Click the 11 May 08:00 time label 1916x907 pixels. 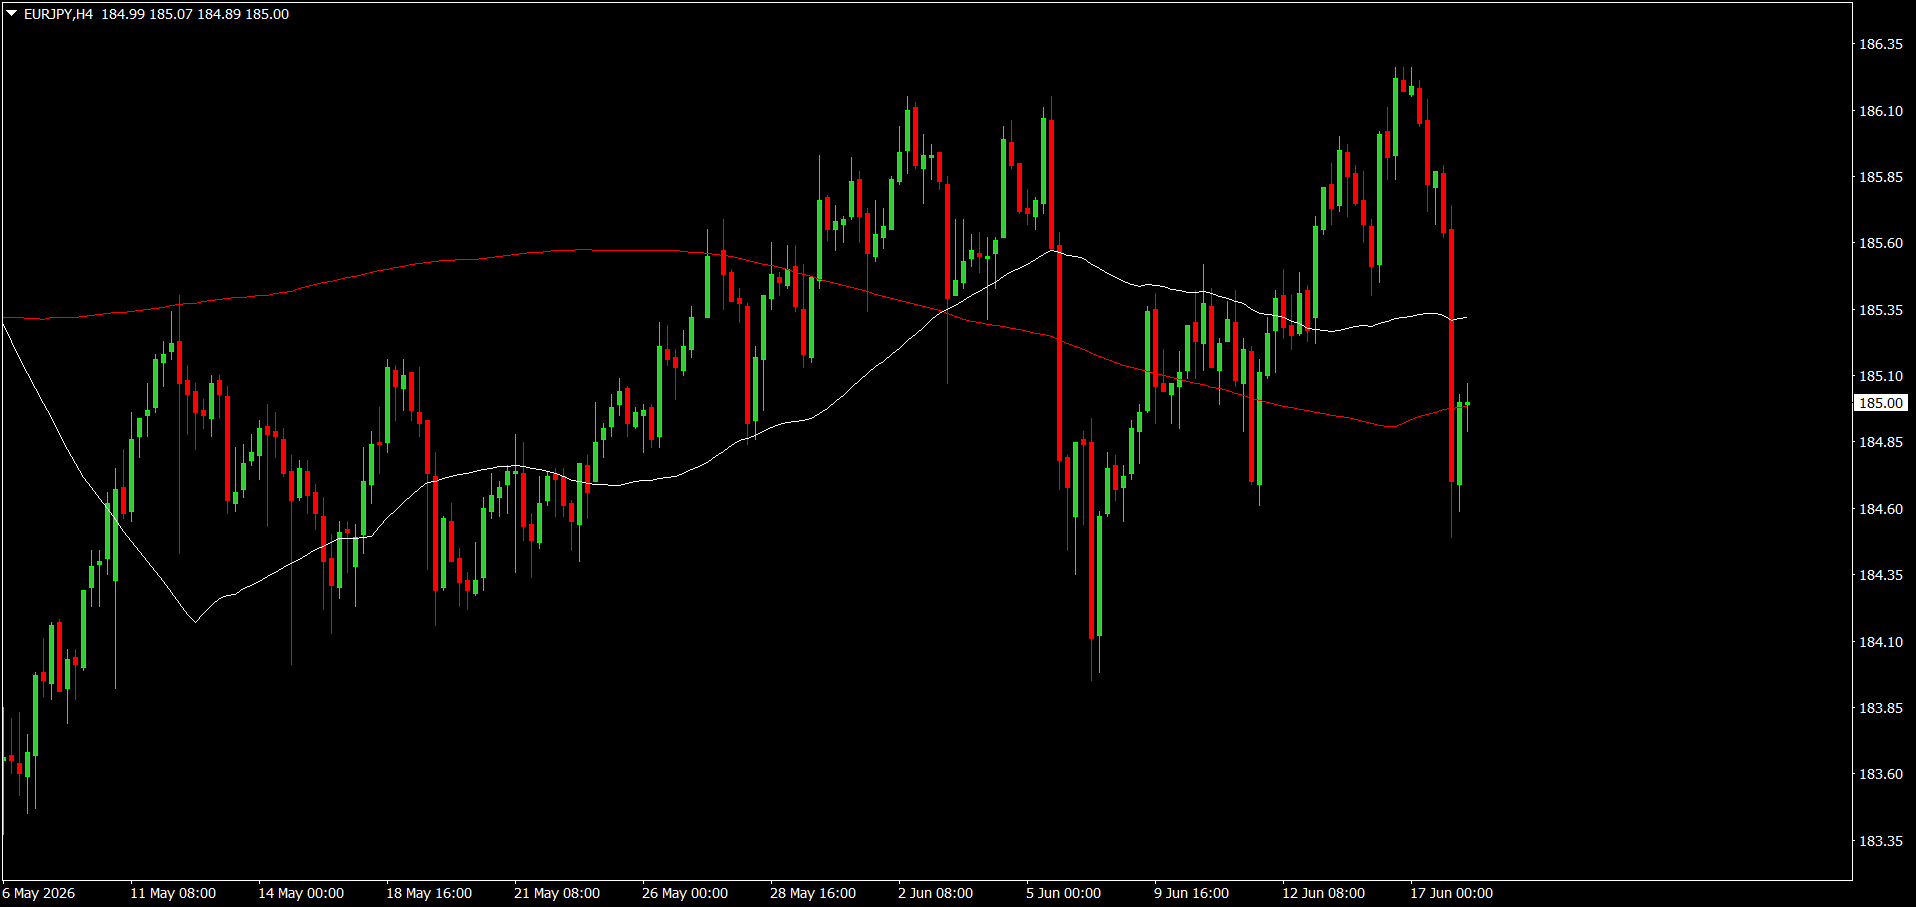point(173,893)
